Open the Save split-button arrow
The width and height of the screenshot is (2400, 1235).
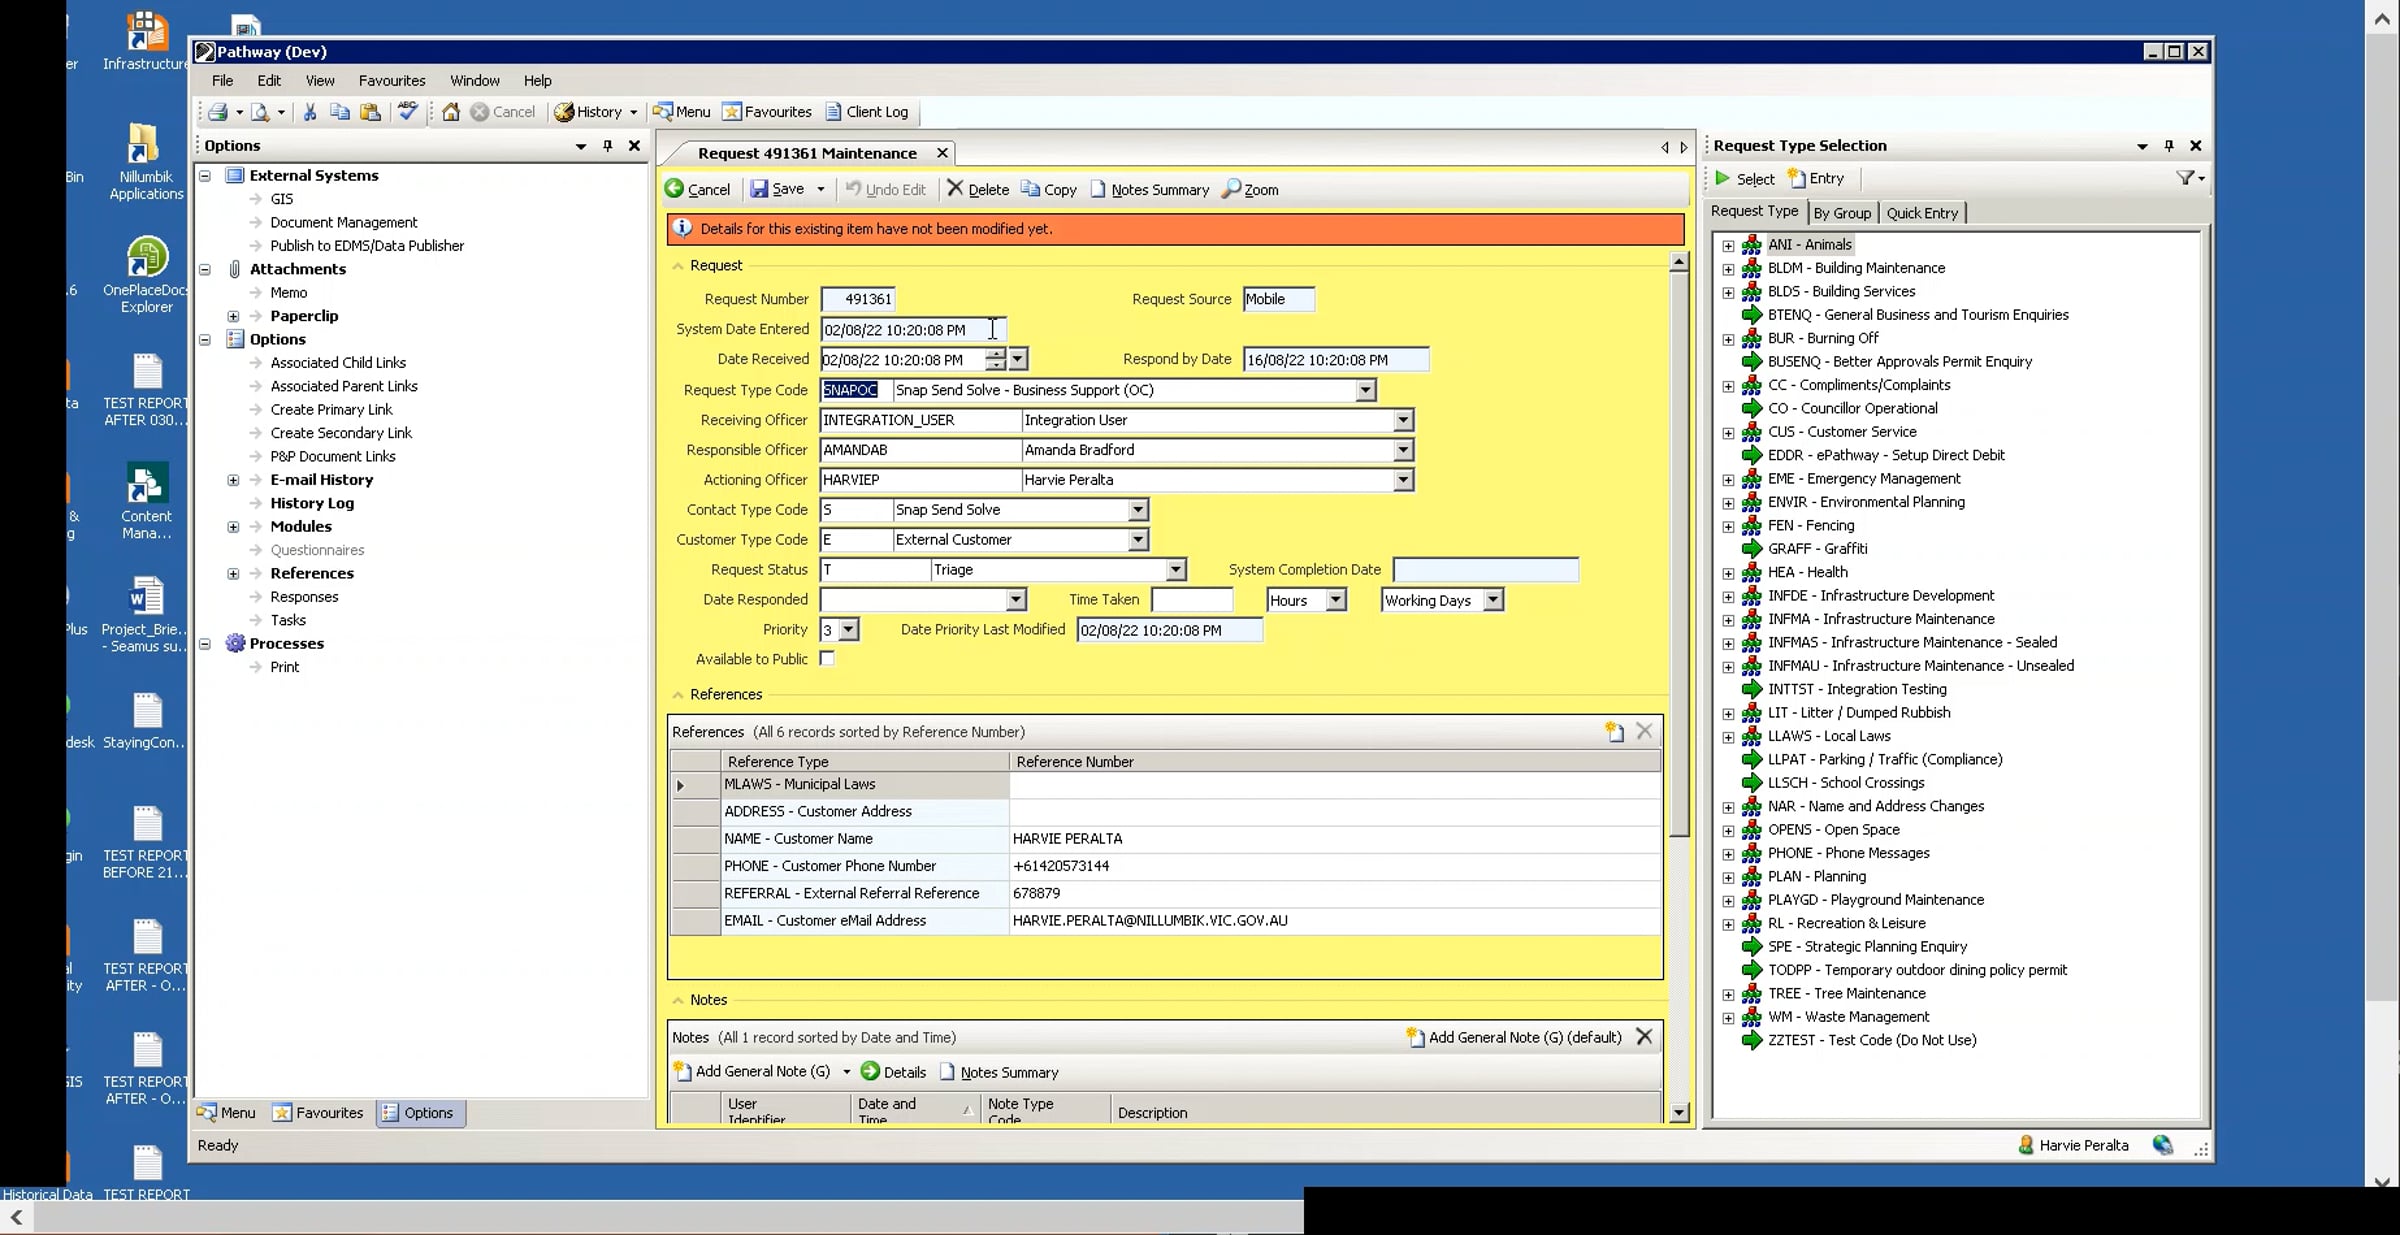coord(821,189)
